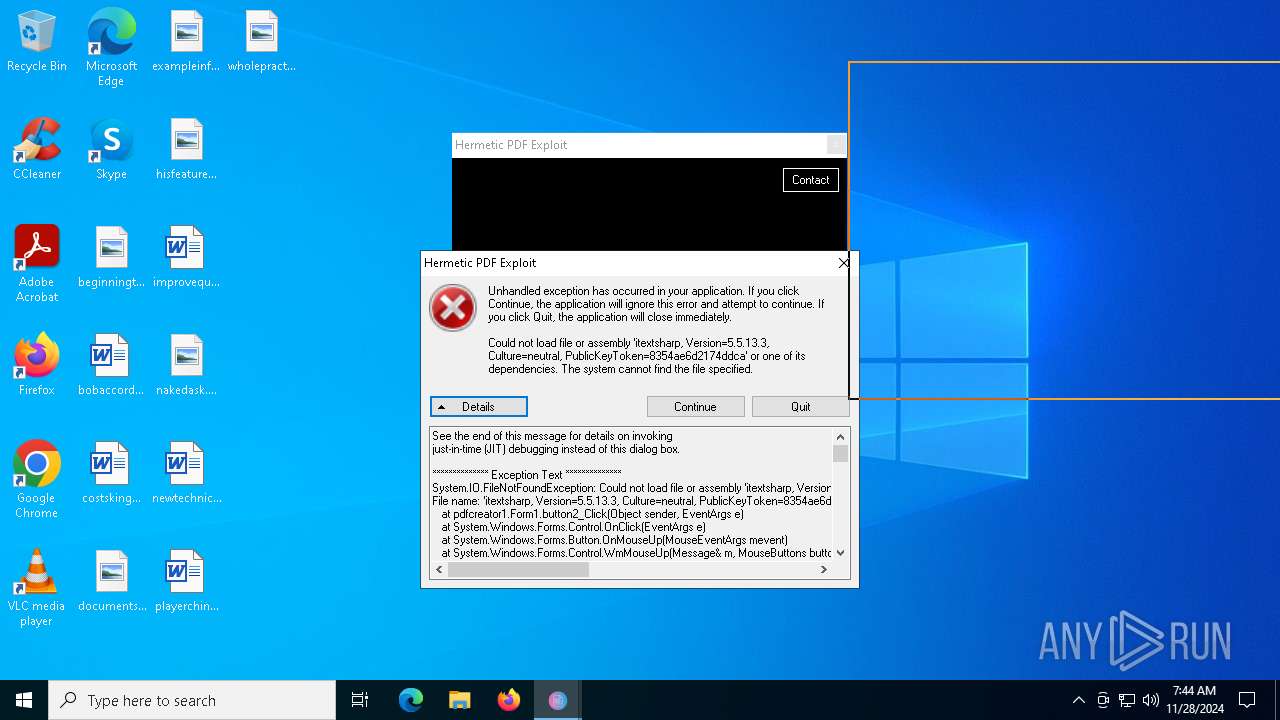Open Edge from the taskbar

[411, 700]
